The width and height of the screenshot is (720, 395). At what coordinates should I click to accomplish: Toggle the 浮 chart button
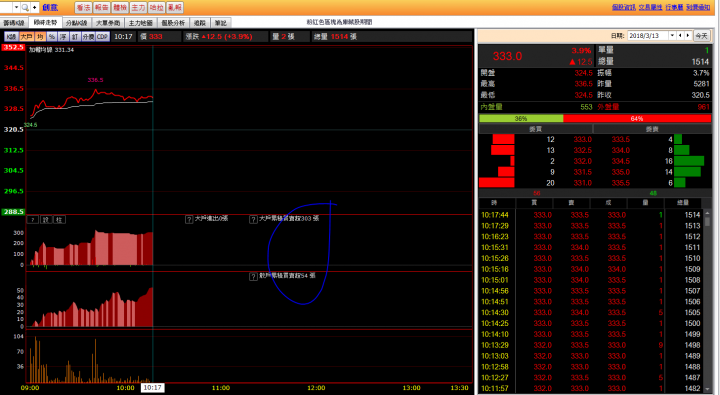click(63, 36)
